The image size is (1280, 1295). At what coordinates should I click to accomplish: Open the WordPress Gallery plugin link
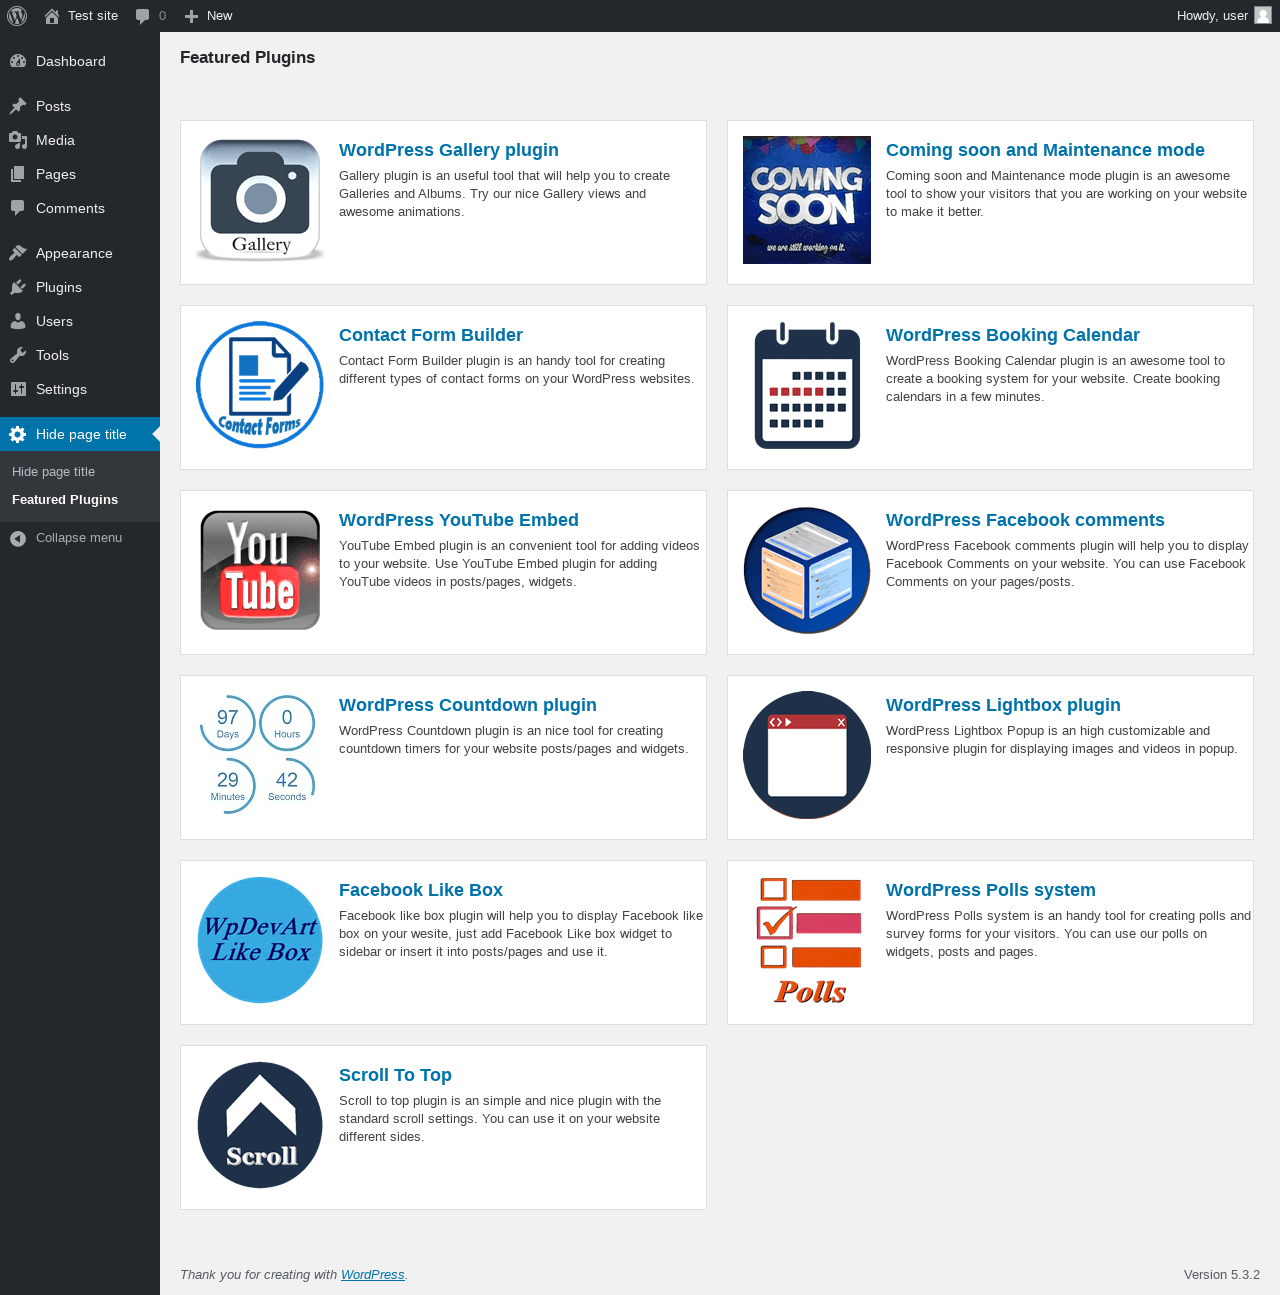coord(449,150)
